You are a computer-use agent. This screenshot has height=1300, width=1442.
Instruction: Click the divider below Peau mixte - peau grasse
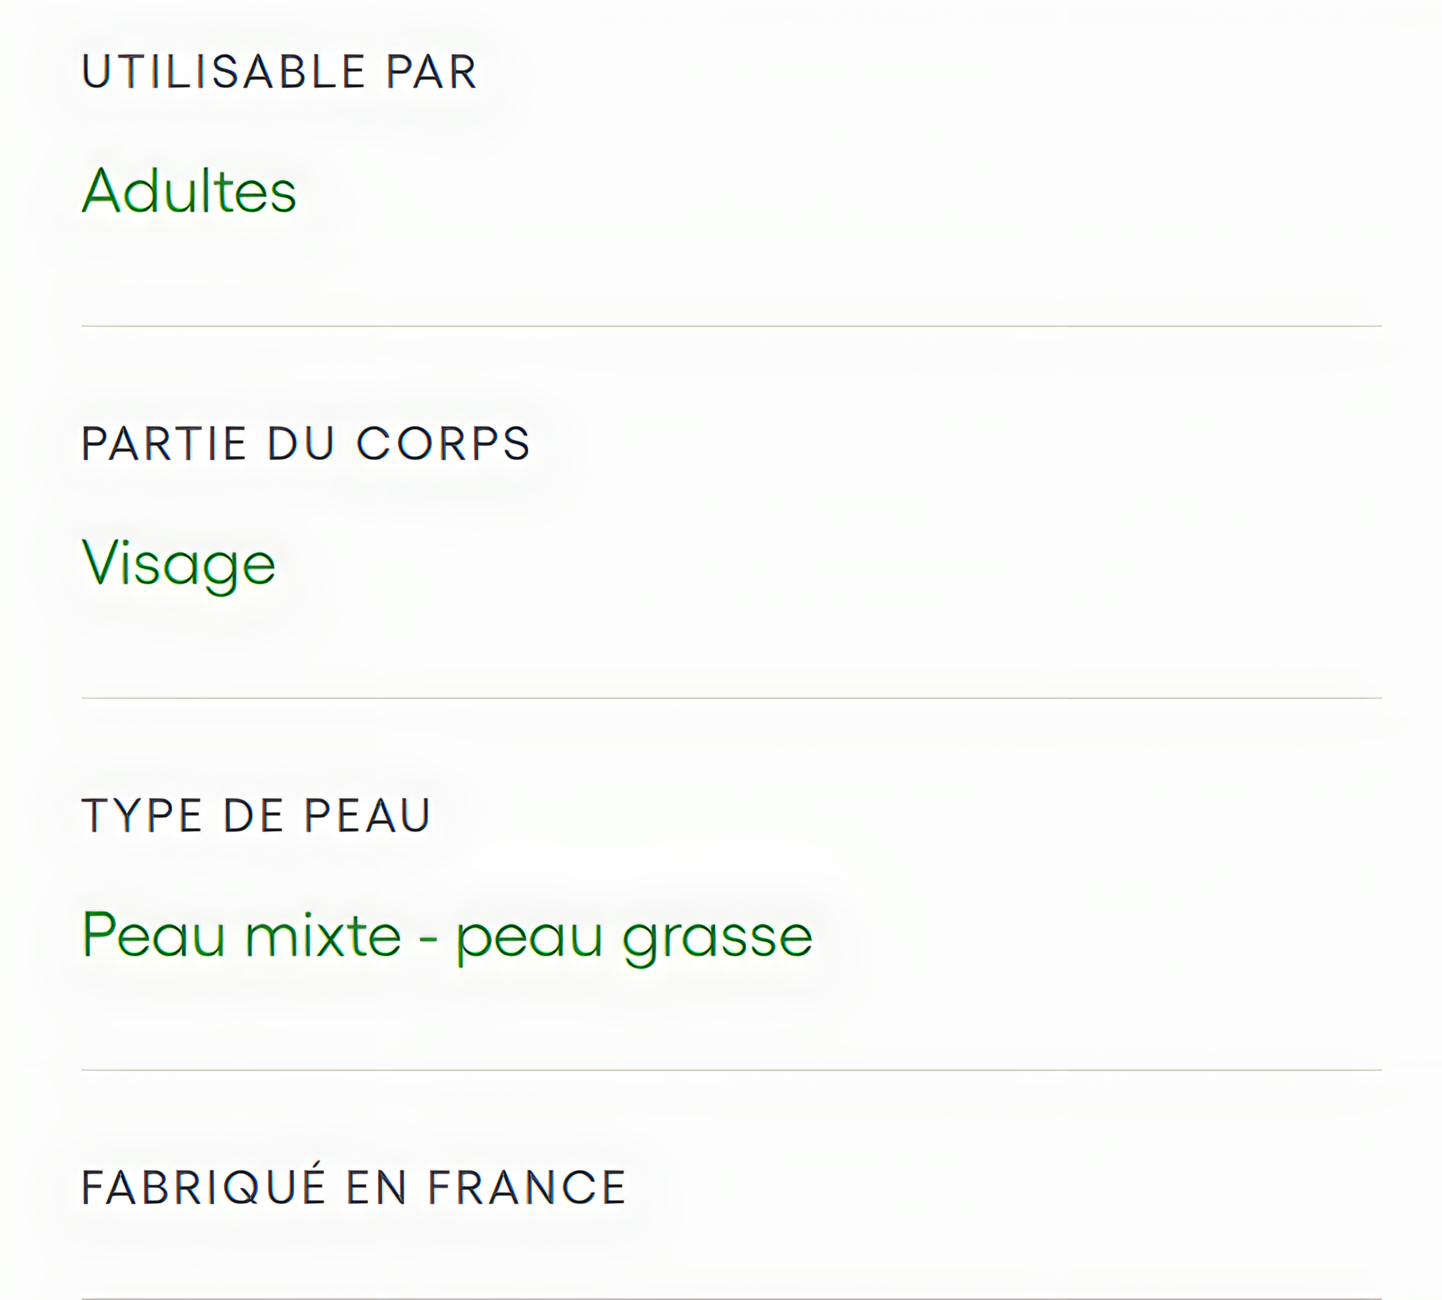tap(731, 1070)
